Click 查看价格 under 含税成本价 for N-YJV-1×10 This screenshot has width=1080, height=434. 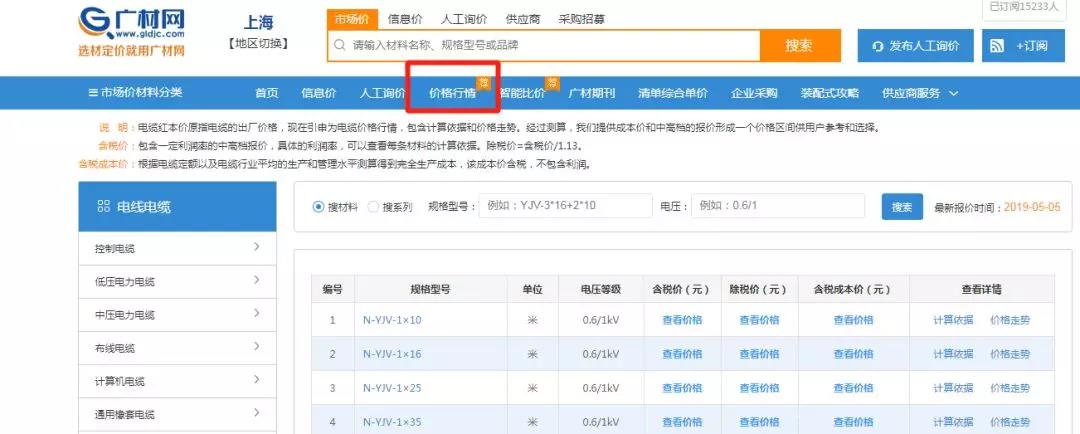point(853,320)
